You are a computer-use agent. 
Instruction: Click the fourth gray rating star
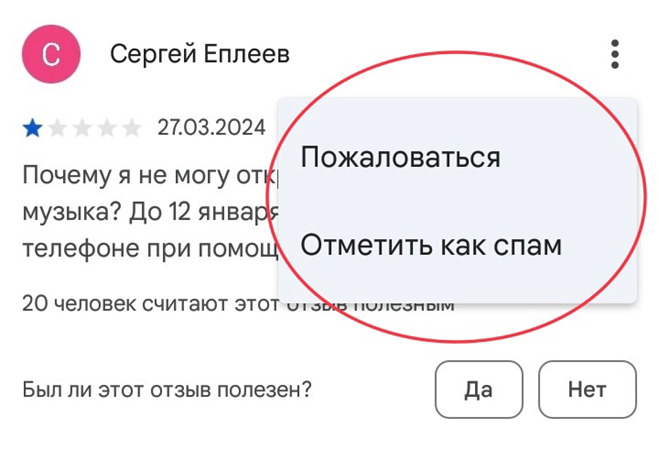(107, 128)
